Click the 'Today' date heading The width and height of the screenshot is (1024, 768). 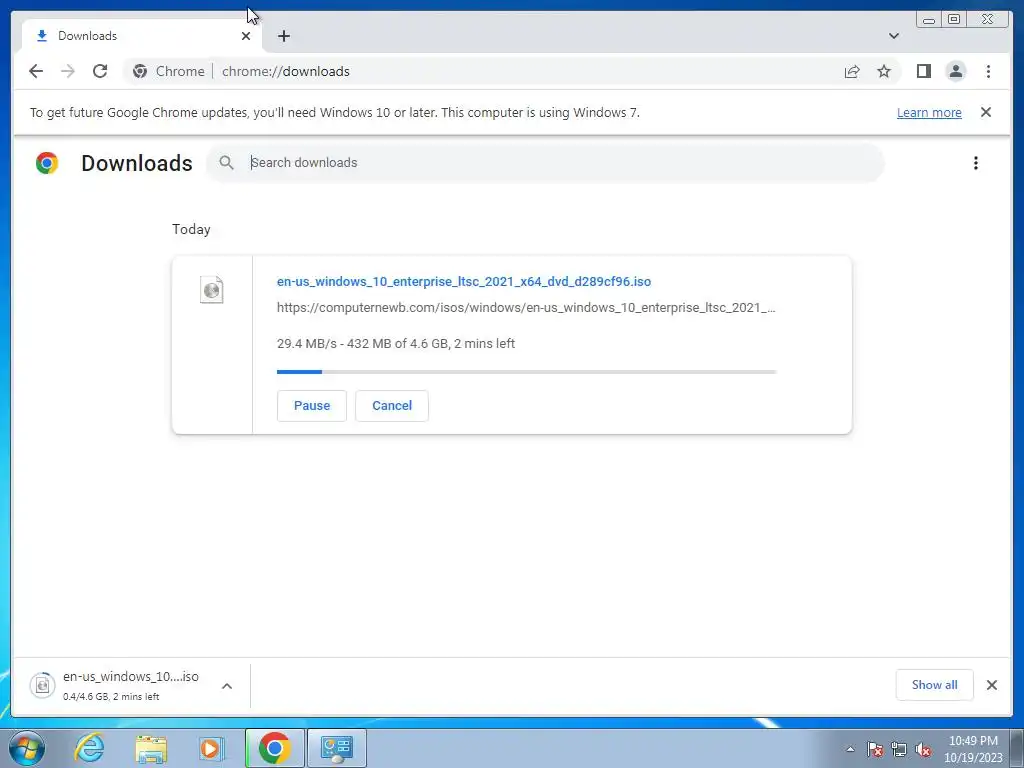[x=191, y=229]
